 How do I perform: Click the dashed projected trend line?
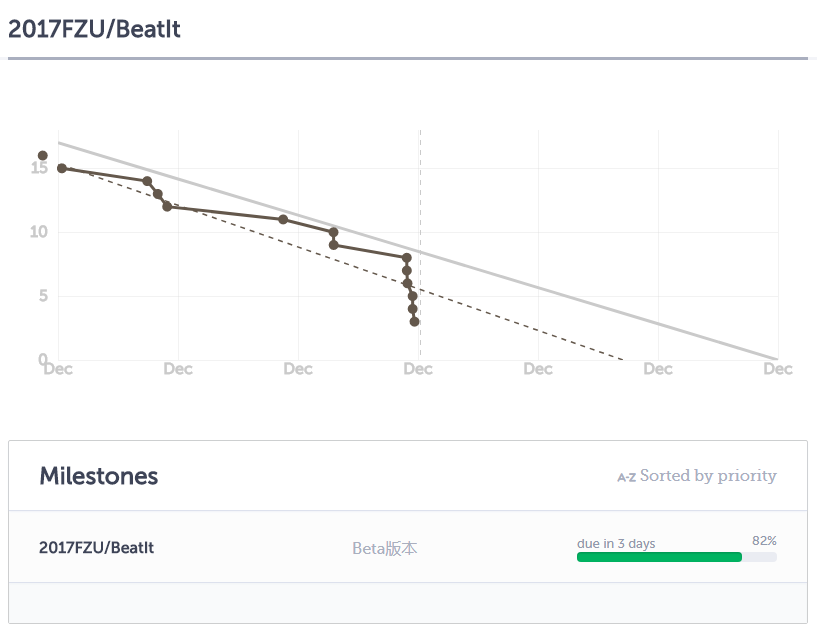tap(521, 325)
